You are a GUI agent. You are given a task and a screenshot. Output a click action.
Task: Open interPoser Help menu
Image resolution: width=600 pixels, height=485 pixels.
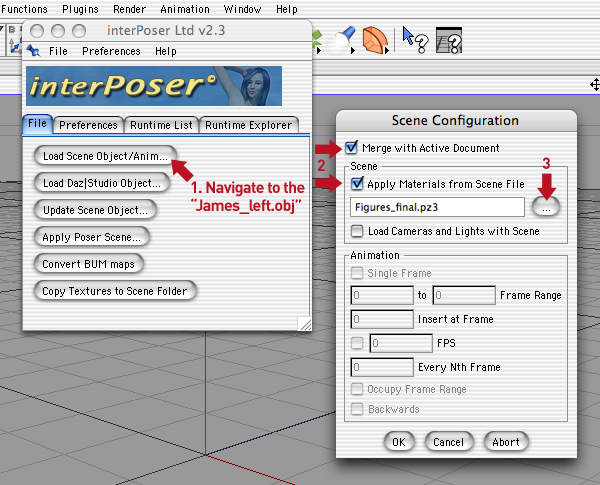[x=166, y=51]
